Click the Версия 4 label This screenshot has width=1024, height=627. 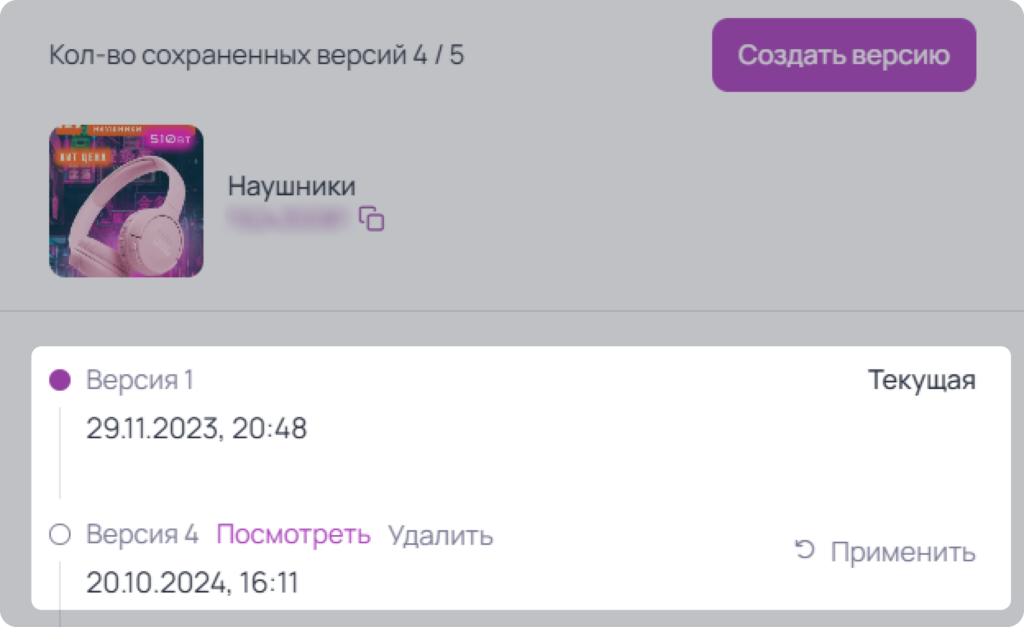142,535
